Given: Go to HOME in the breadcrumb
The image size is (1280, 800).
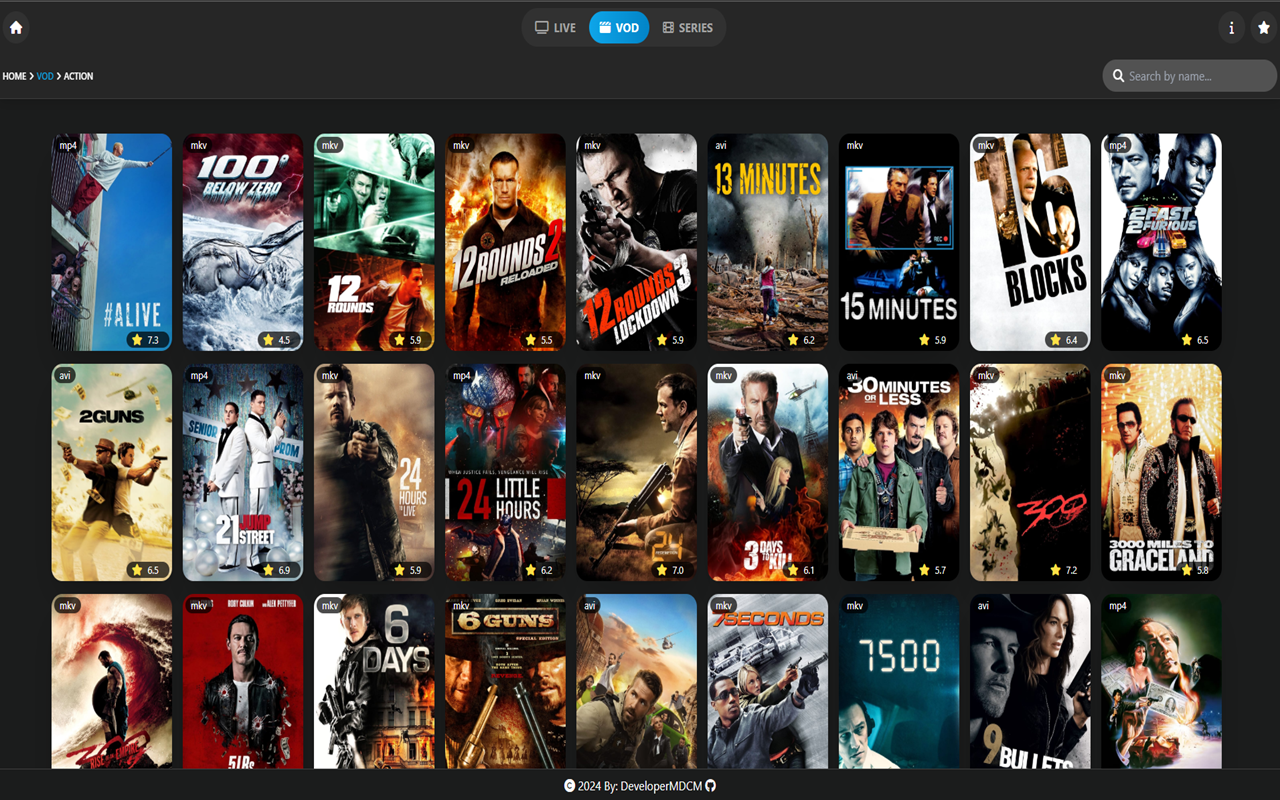Looking at the screenshot, I should (14, 76).
